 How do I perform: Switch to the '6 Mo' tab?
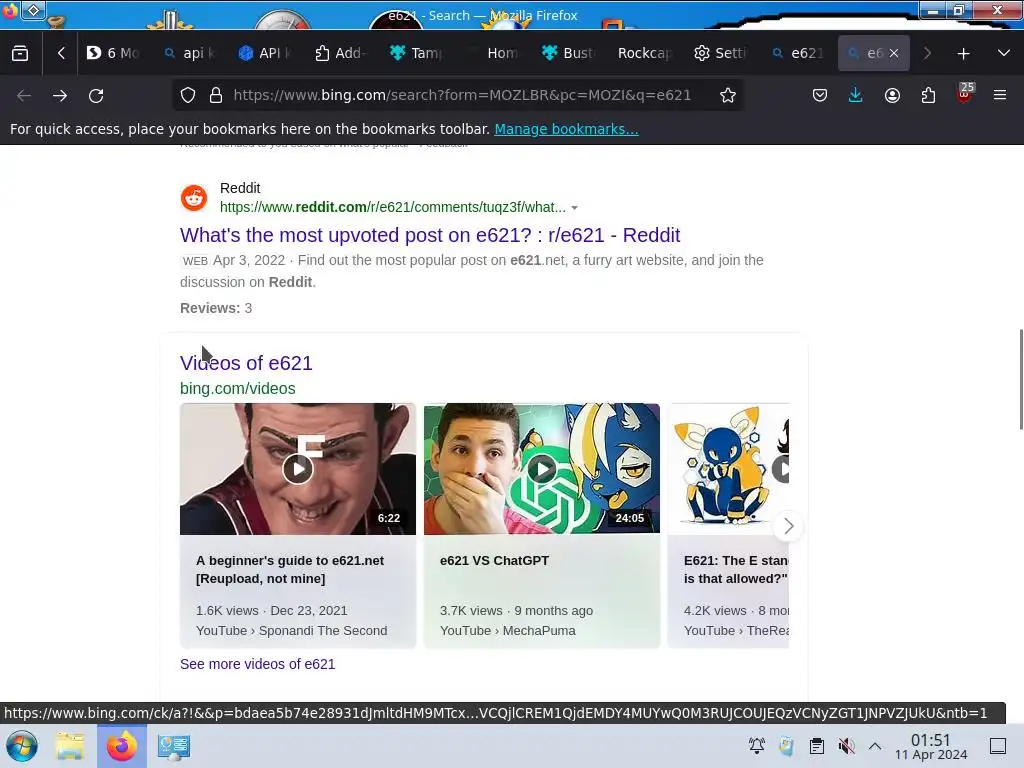[x=114, y=53]
